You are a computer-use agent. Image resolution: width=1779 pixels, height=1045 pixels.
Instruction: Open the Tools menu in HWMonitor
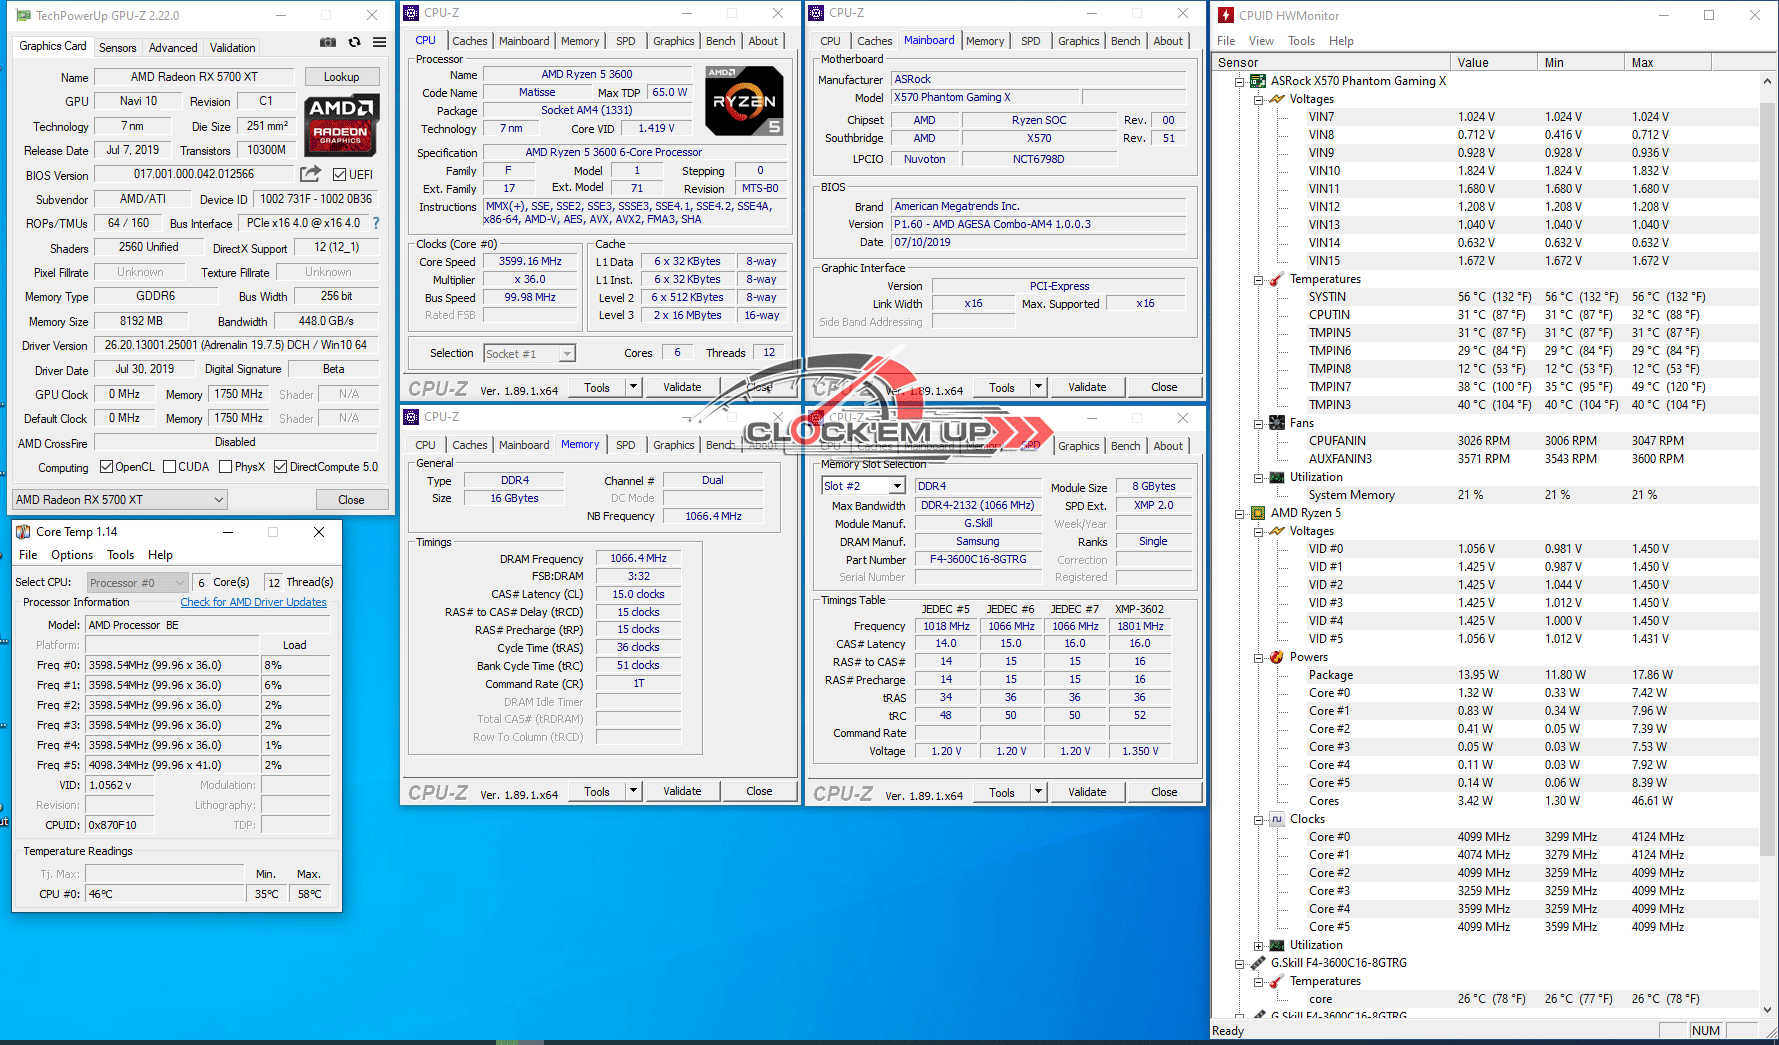(x=1301, y=41)
